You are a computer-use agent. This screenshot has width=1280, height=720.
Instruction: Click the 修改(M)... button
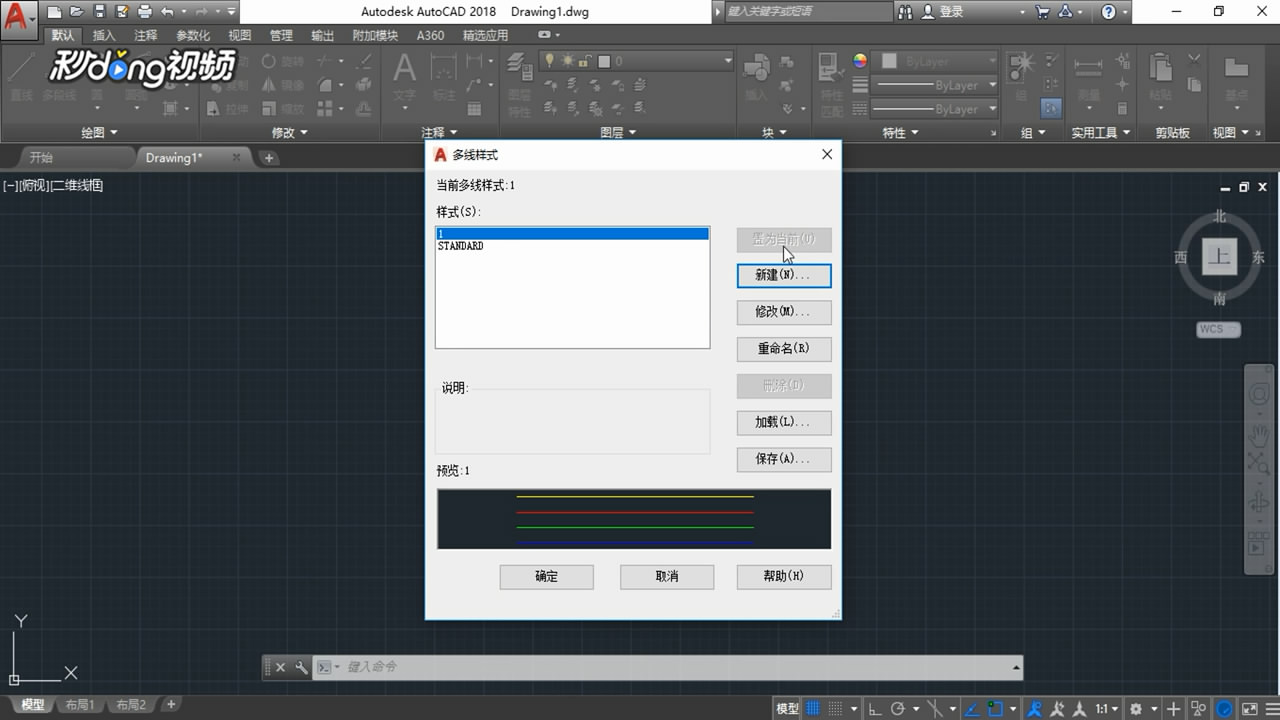784,312
